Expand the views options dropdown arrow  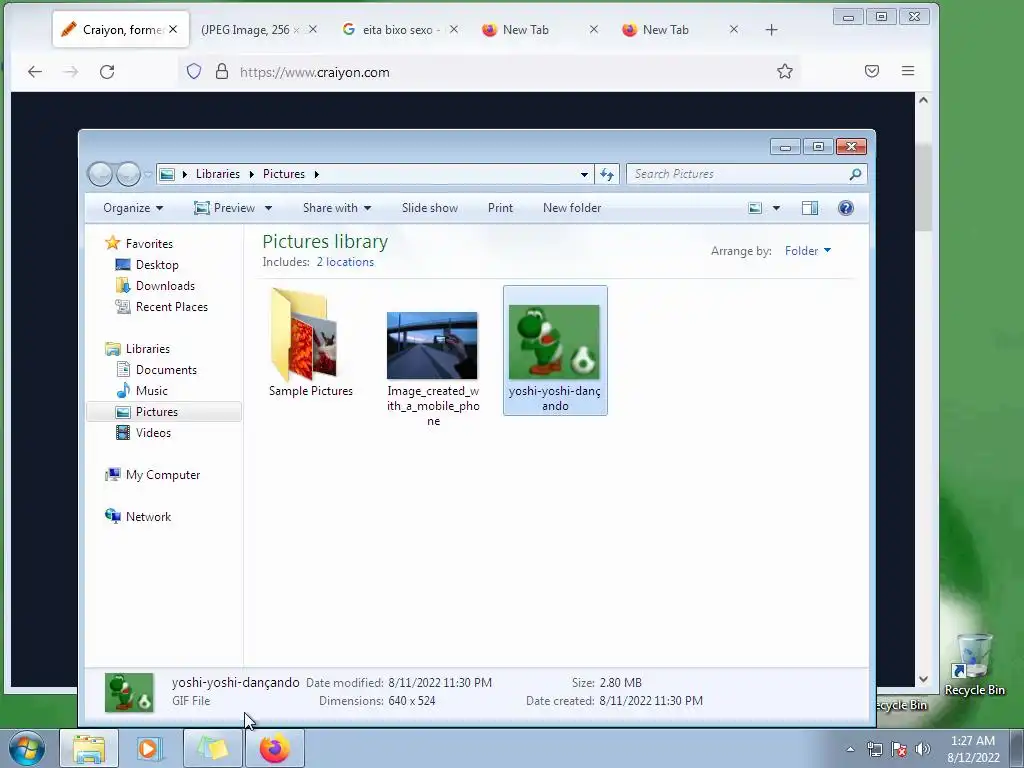point(776,208)
